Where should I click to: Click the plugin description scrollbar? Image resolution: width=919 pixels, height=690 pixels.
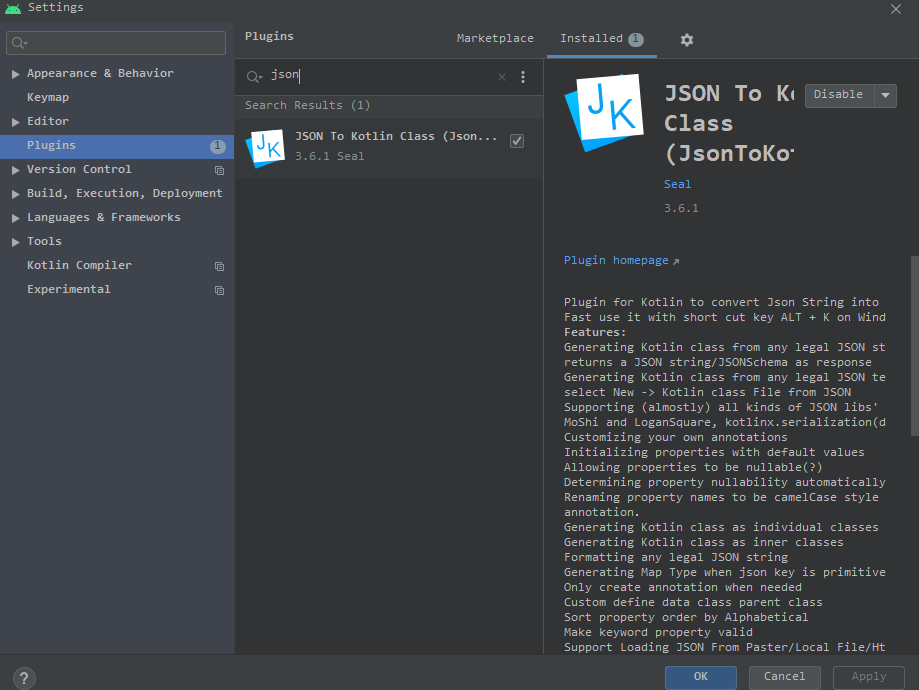click(x=914, y=346)
